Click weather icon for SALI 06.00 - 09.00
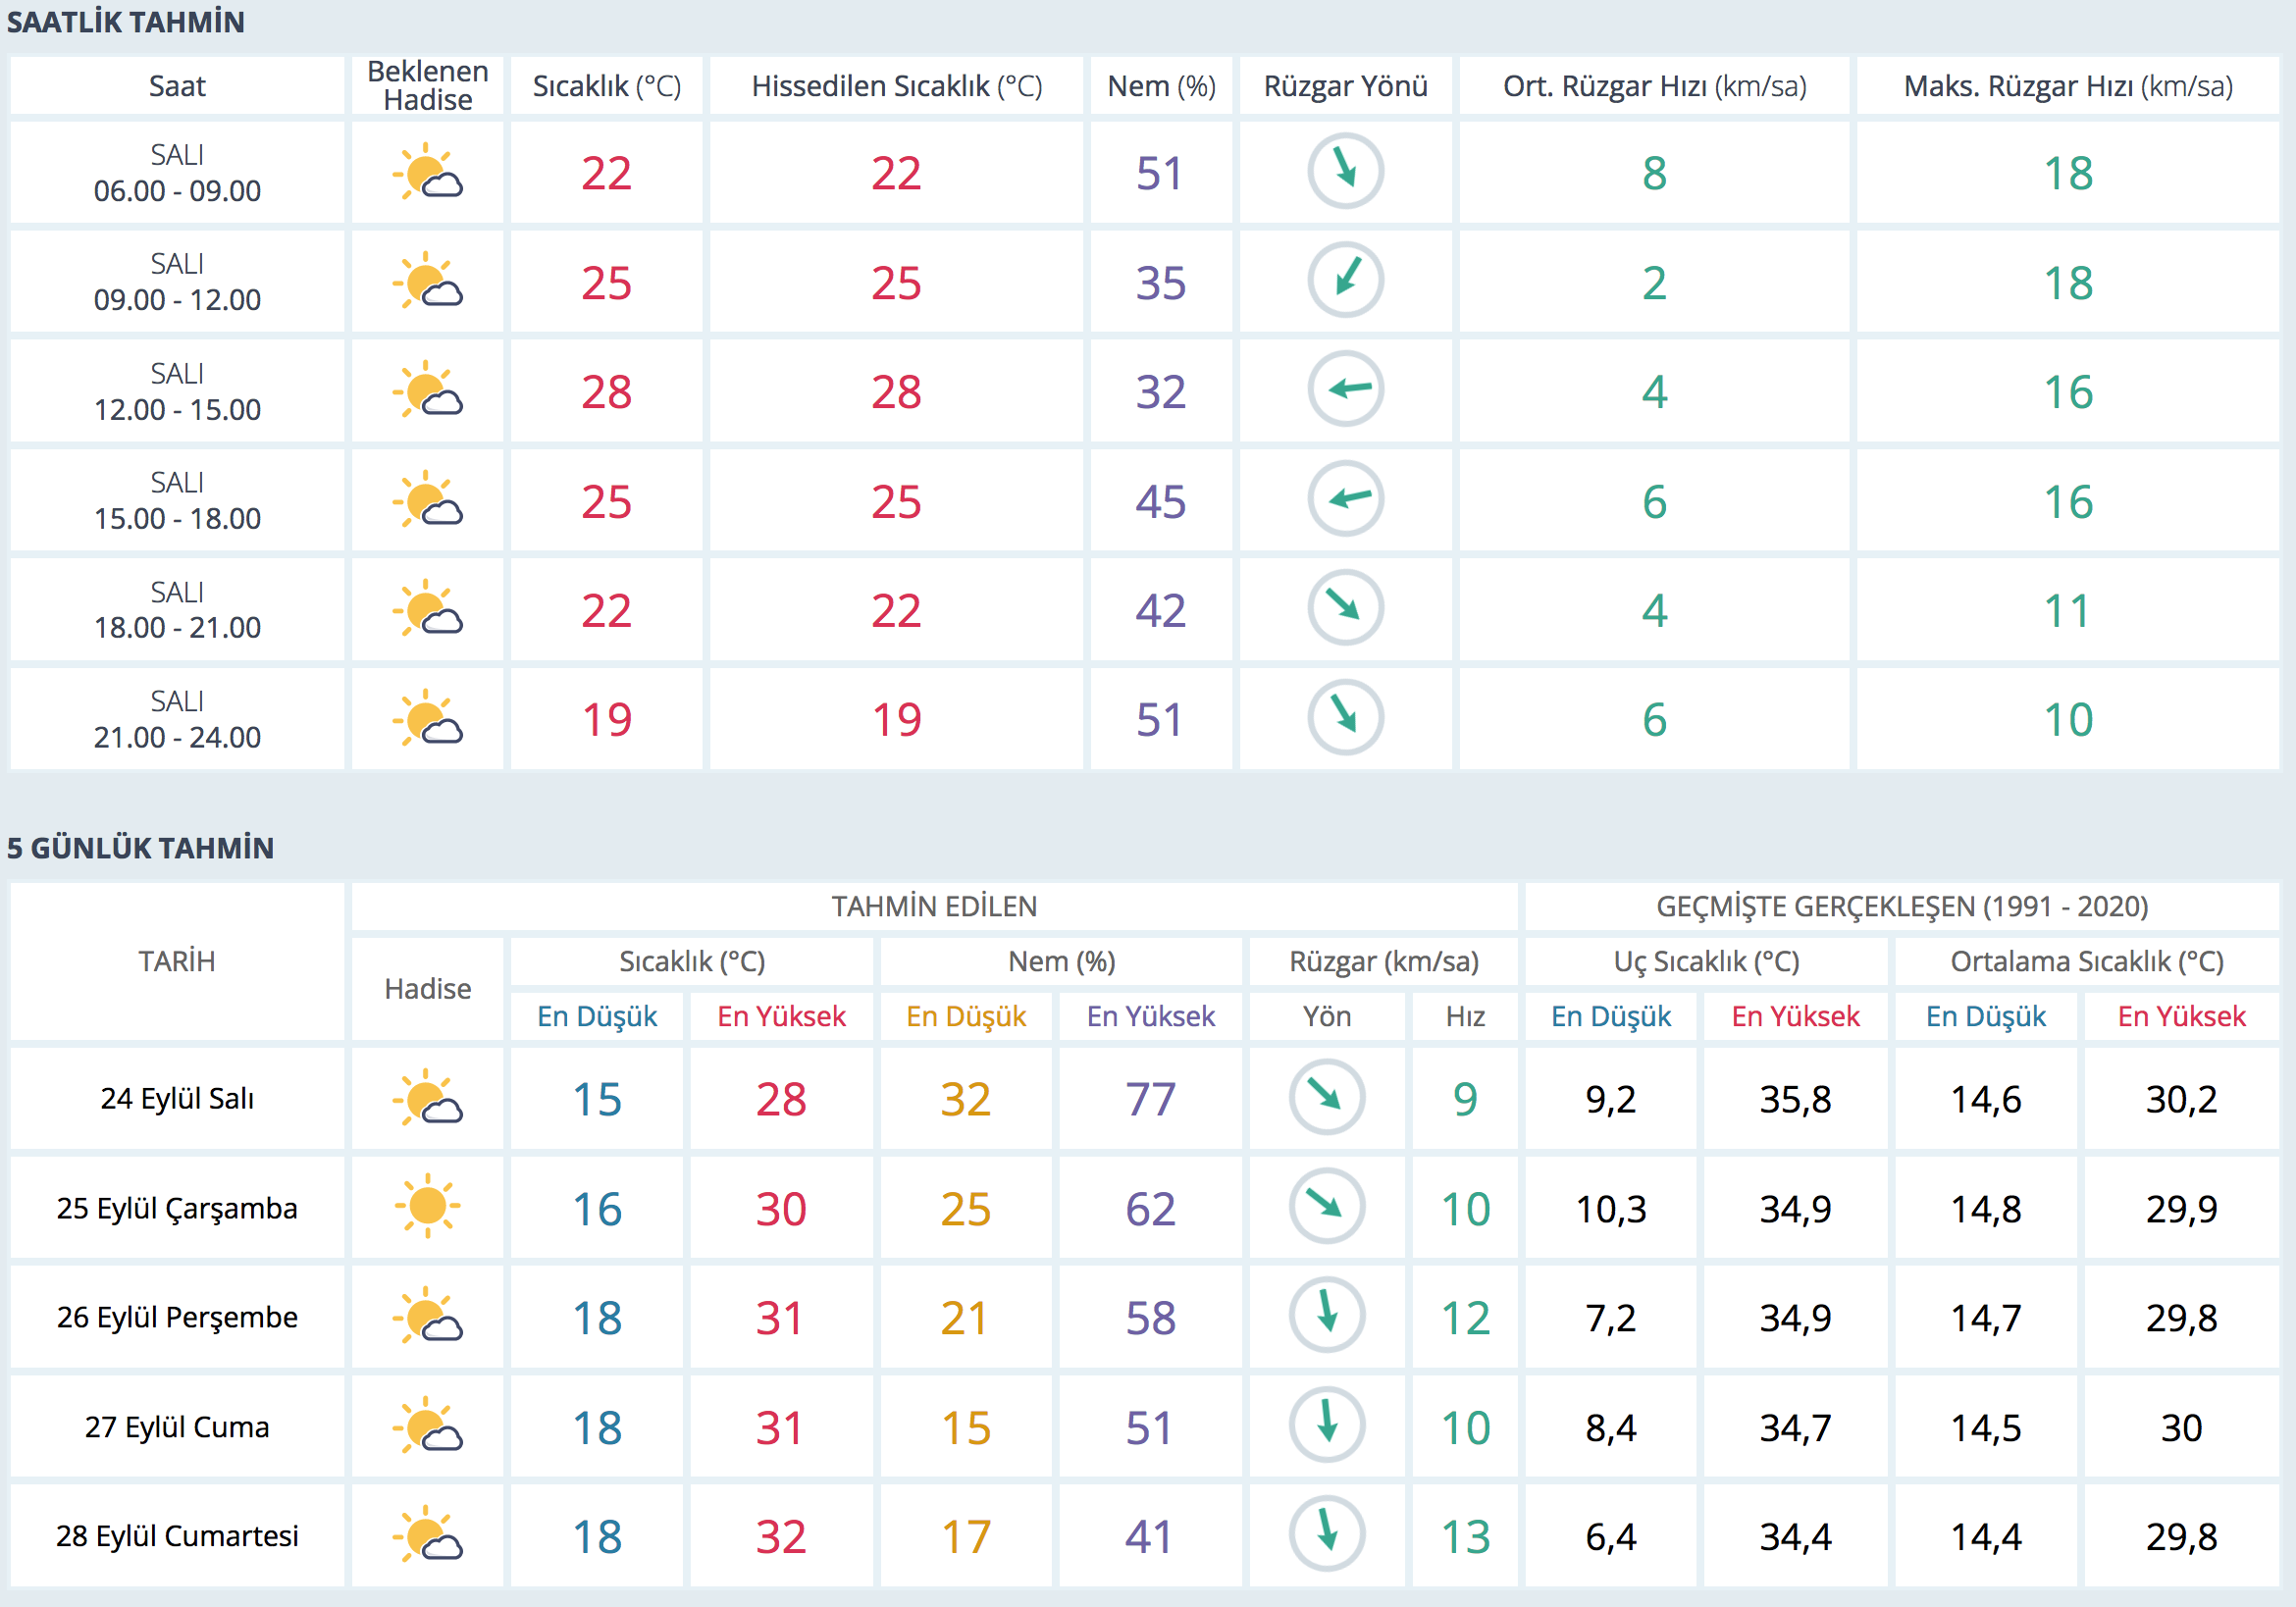This screenshot has height=1607, width=2296. pyautogui.click(x=428, y=173)
